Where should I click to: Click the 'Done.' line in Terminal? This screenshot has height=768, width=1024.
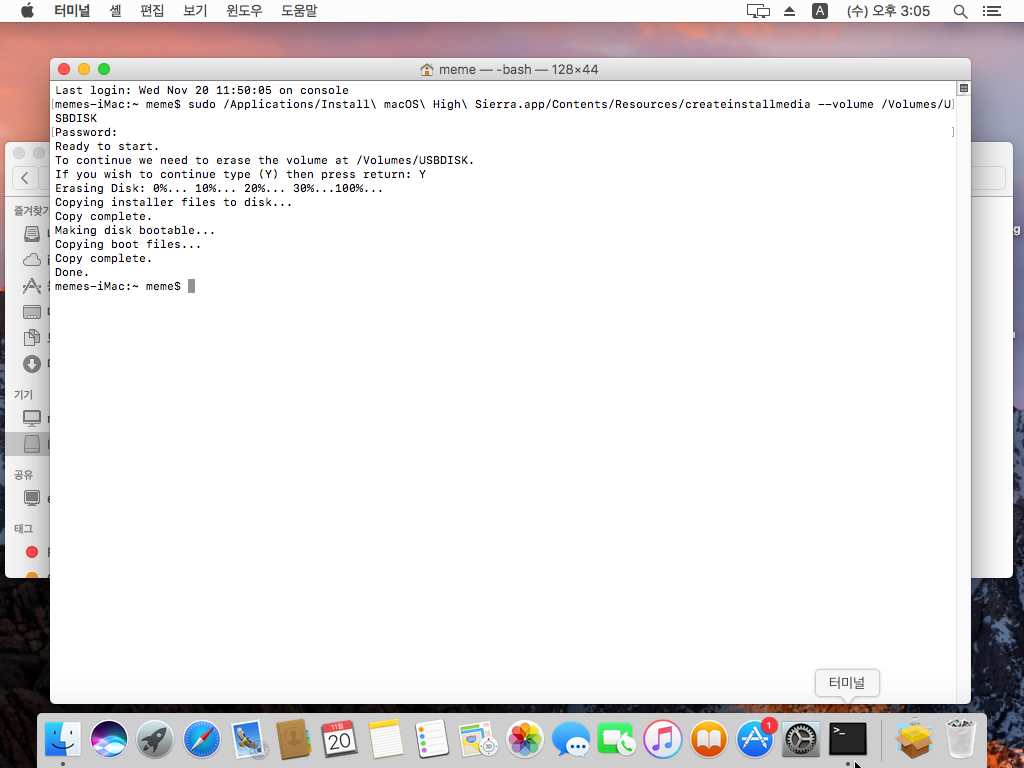click(72, 272)
